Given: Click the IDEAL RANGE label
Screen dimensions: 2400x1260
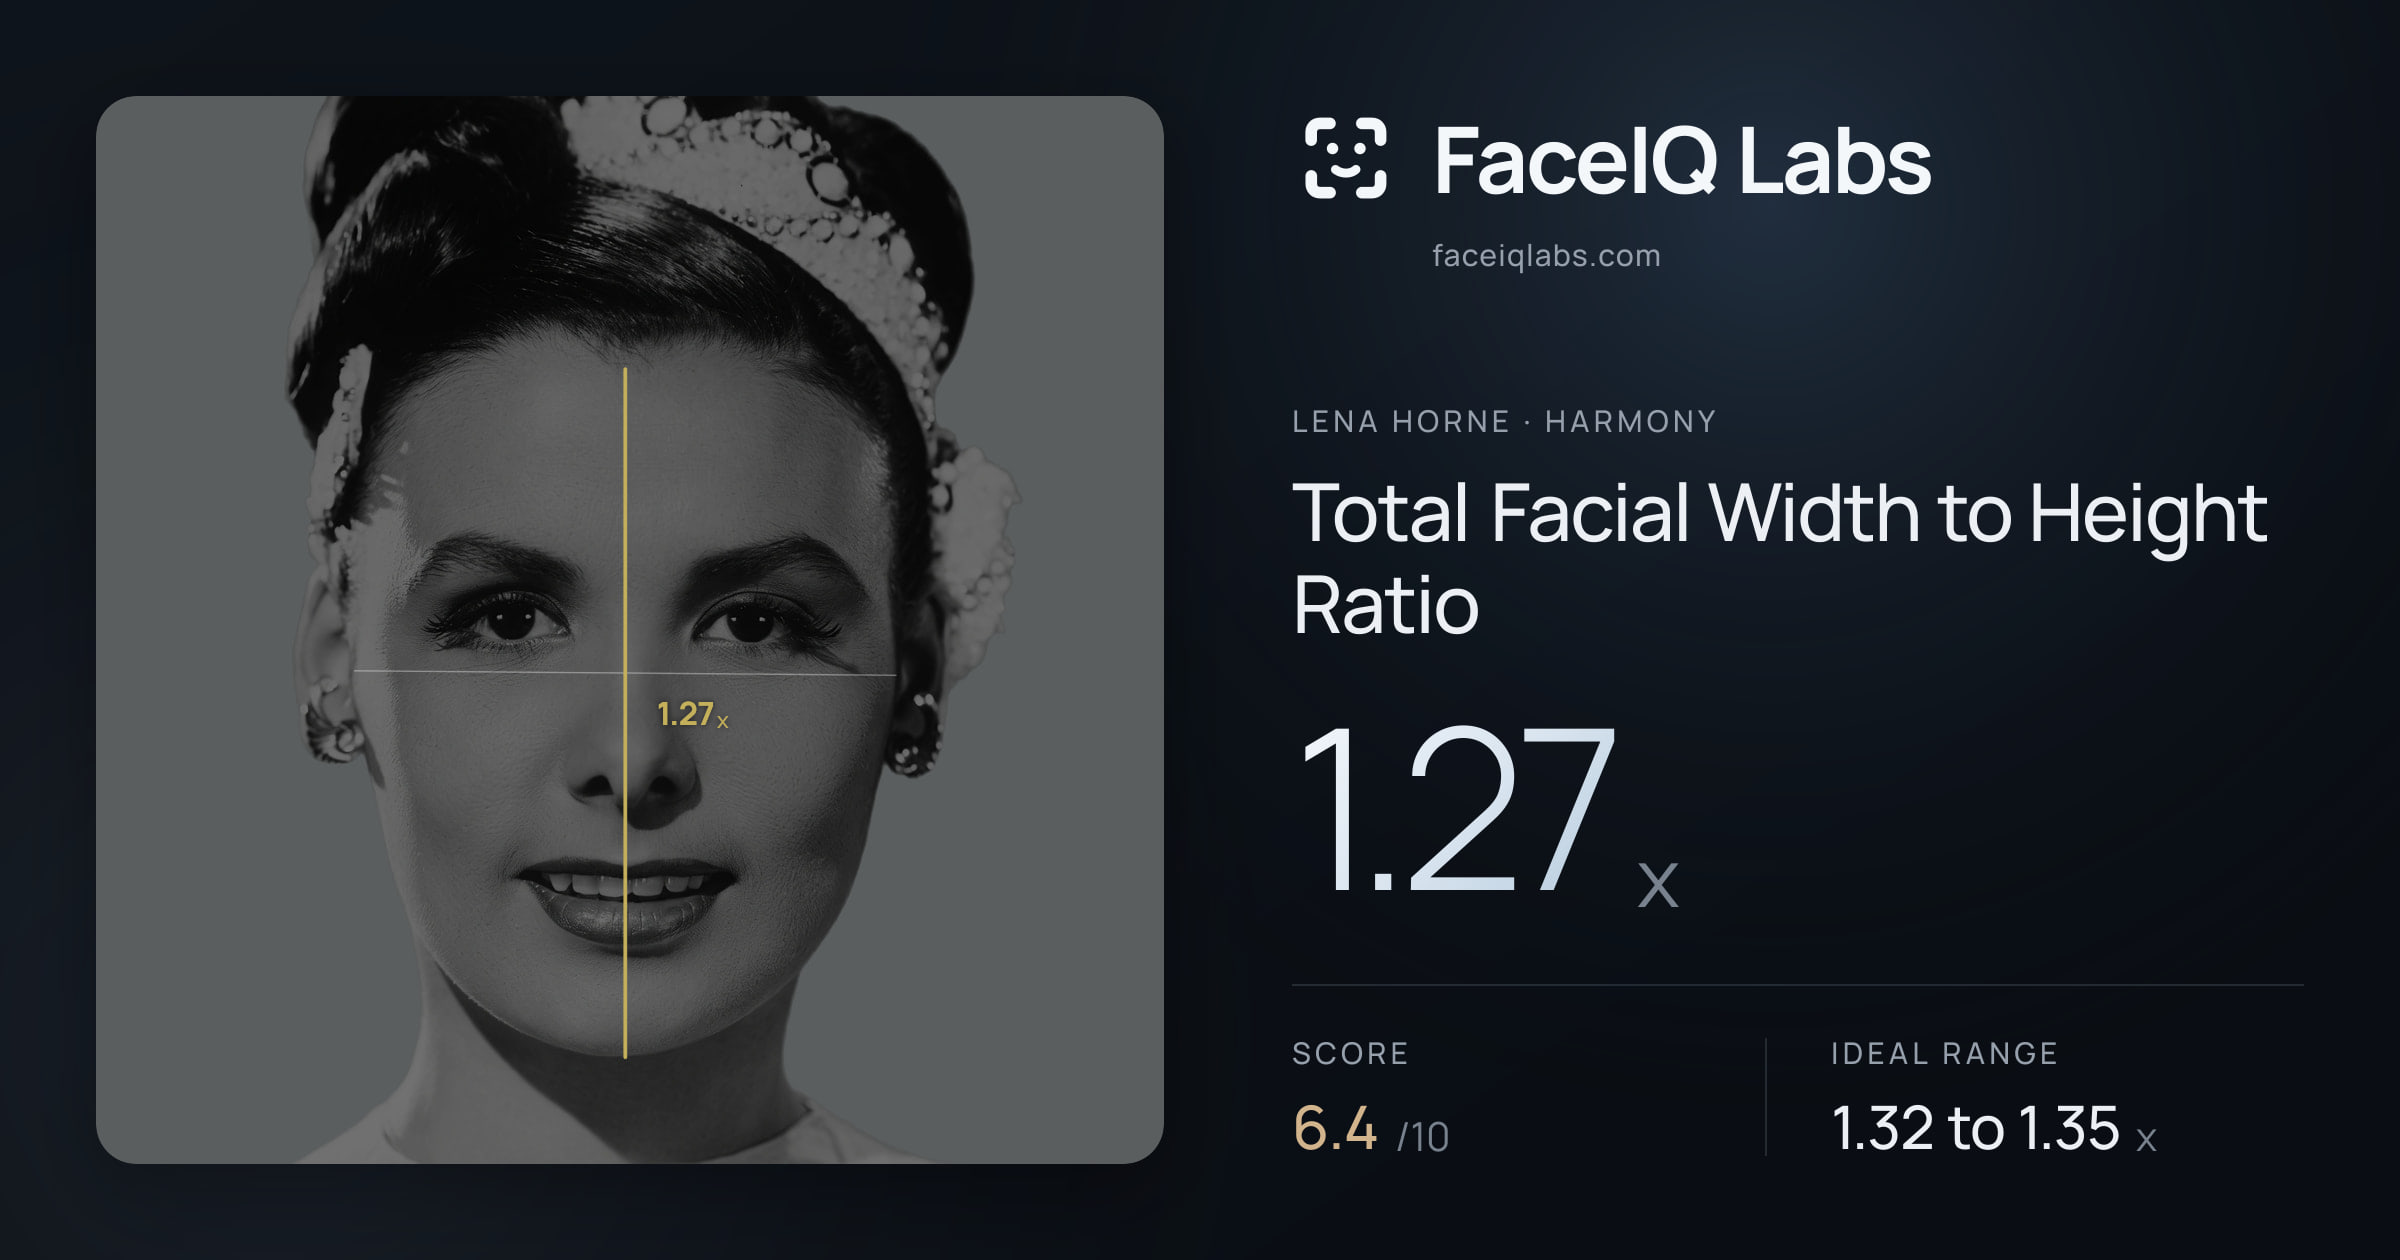Looking at the screenshot, I should [x=1944, y=1053].
